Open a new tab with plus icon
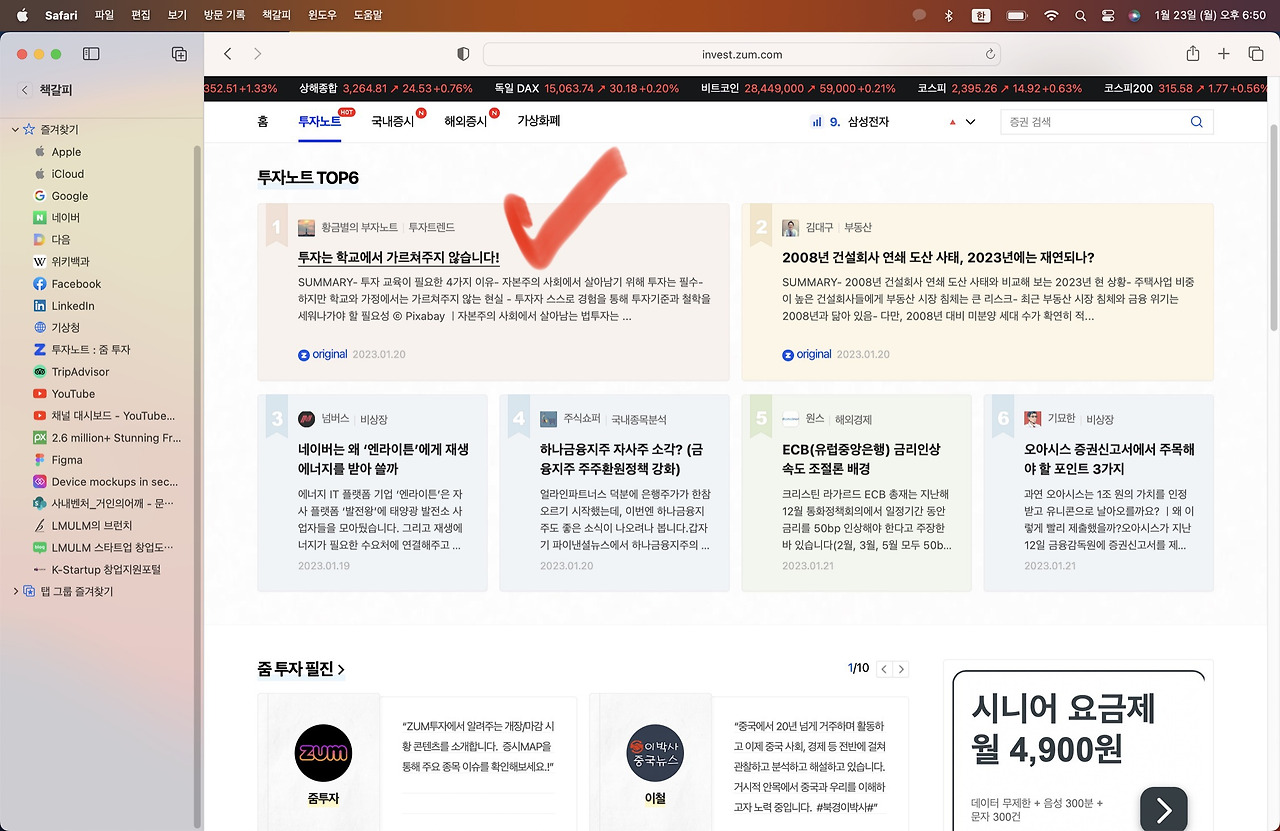 point(1224,54)
